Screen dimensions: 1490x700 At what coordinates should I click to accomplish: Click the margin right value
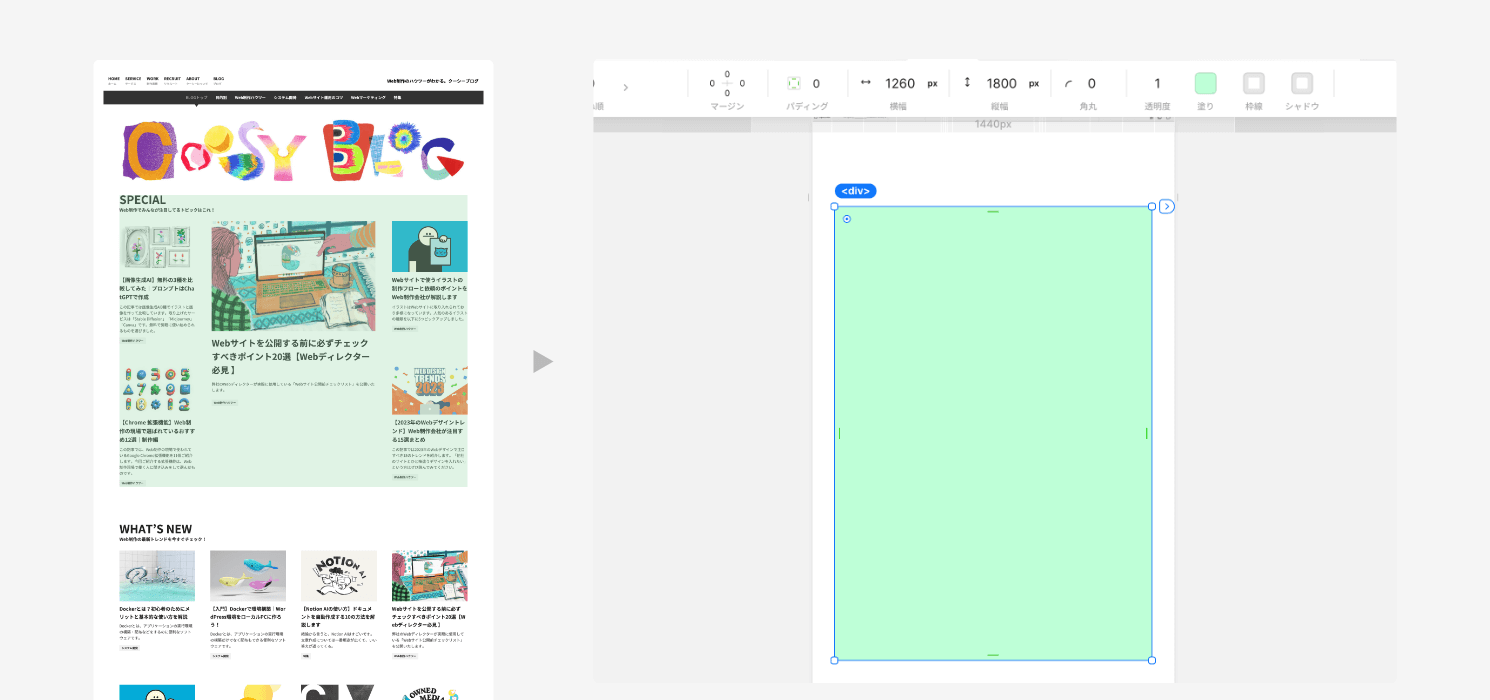point(742,83)
